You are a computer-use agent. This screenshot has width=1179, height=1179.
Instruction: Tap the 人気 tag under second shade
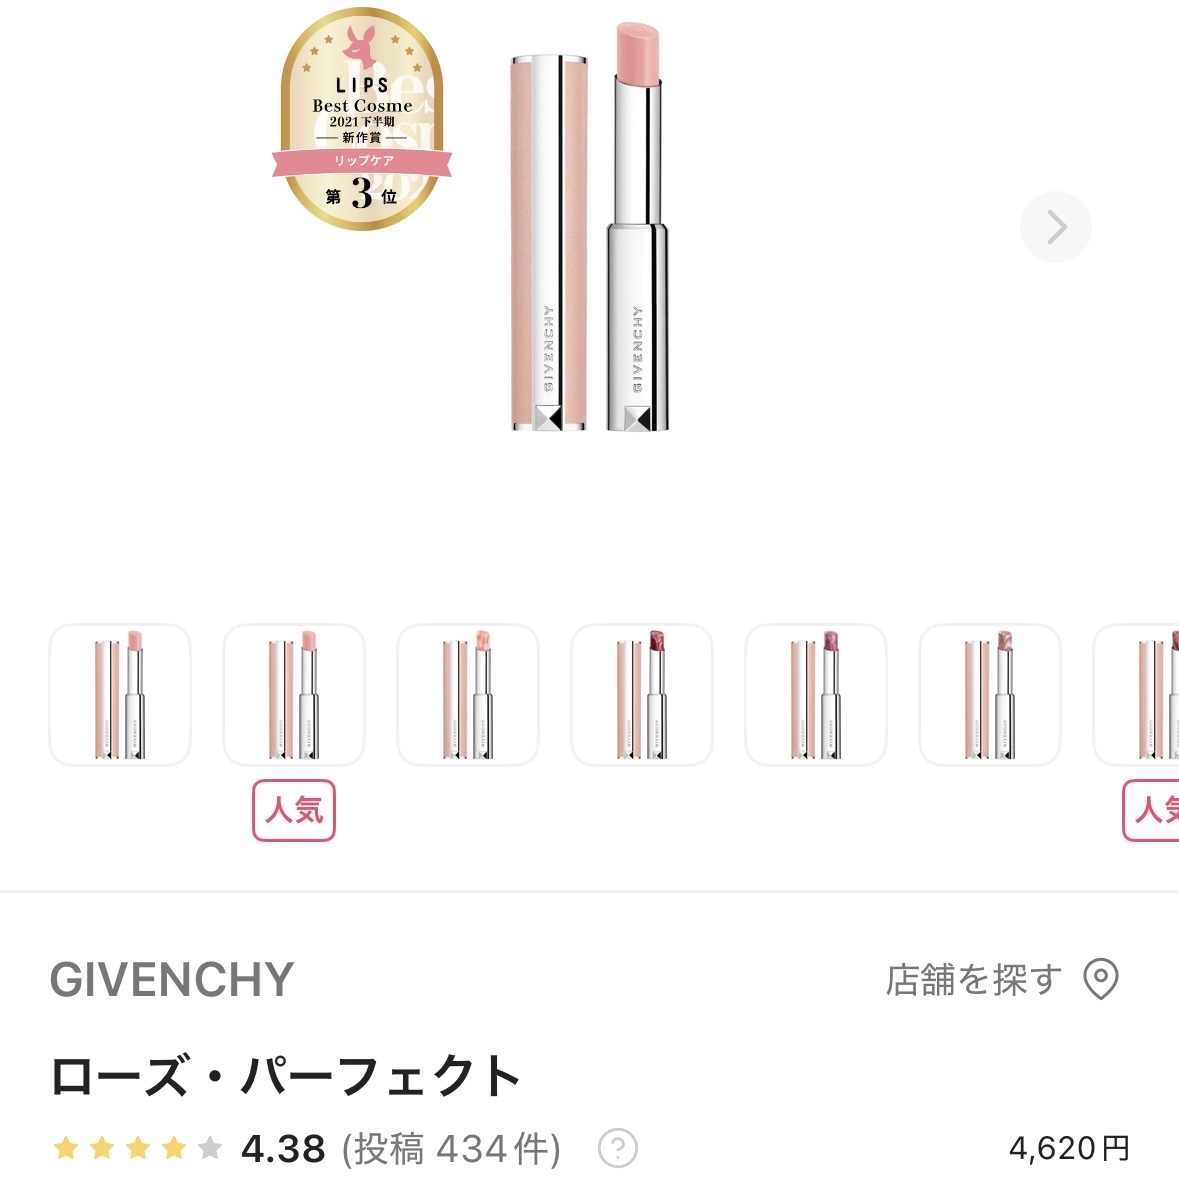(294, 810)
